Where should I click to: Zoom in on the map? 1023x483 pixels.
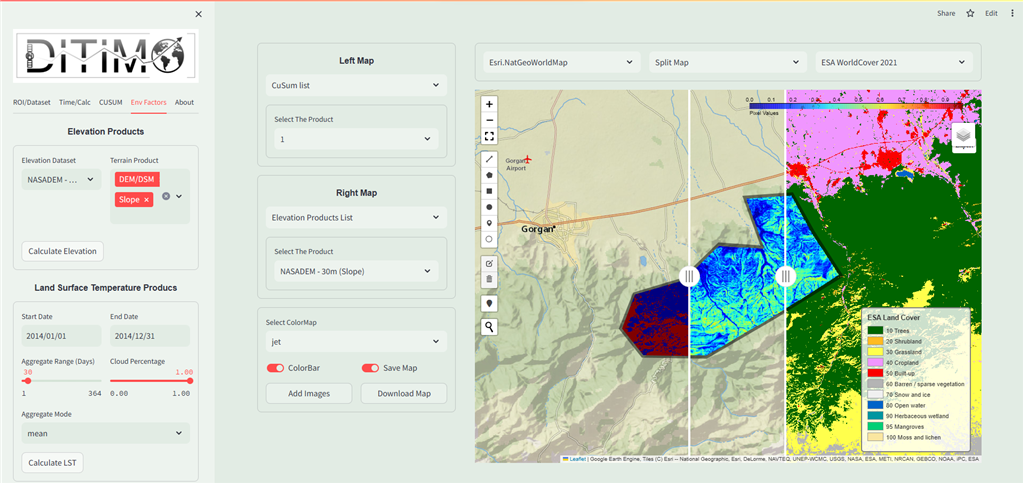click(x=489, y=104)
